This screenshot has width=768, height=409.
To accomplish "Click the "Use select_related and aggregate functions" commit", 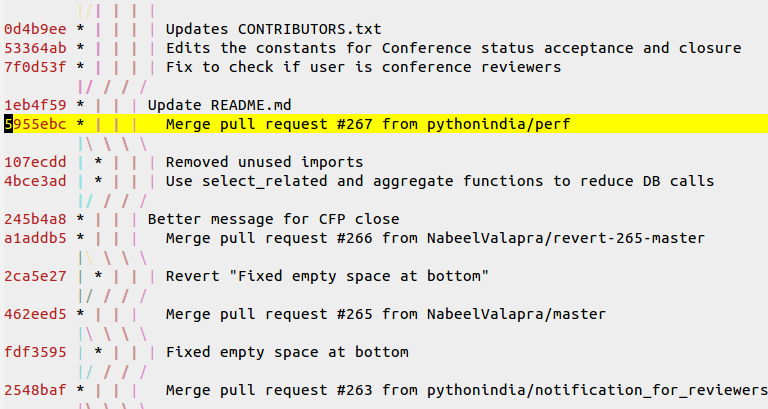I will (x=440, y=181).
